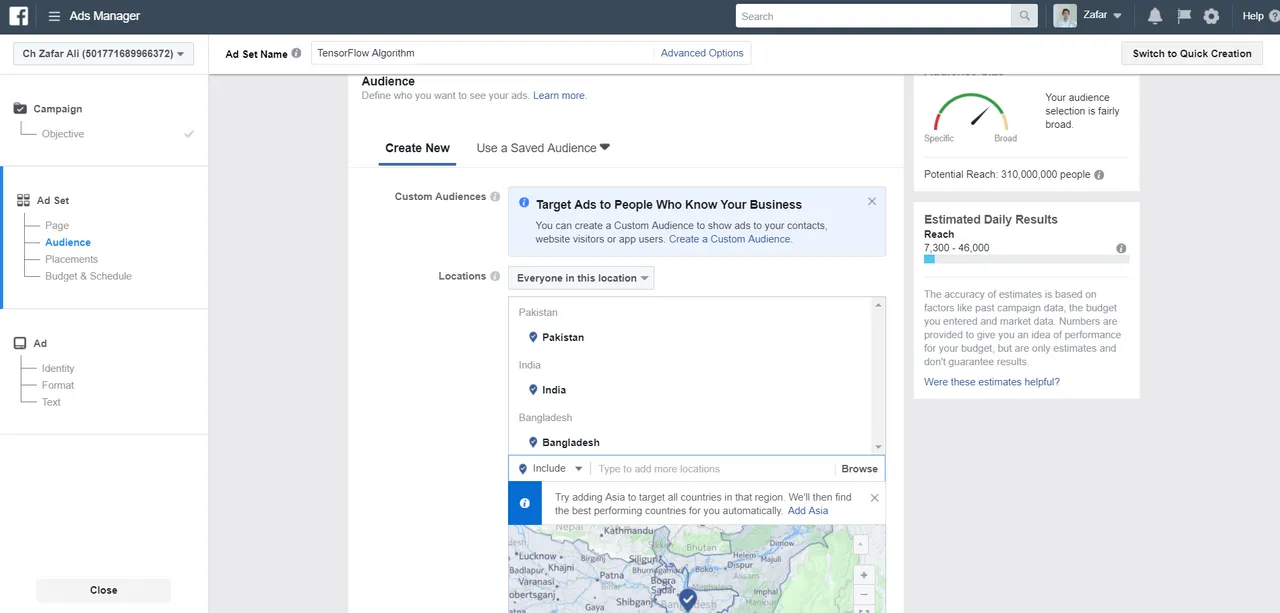Open the Learn more link under Audience
This screenshot has height=613, width=1280.
(559, 96)
